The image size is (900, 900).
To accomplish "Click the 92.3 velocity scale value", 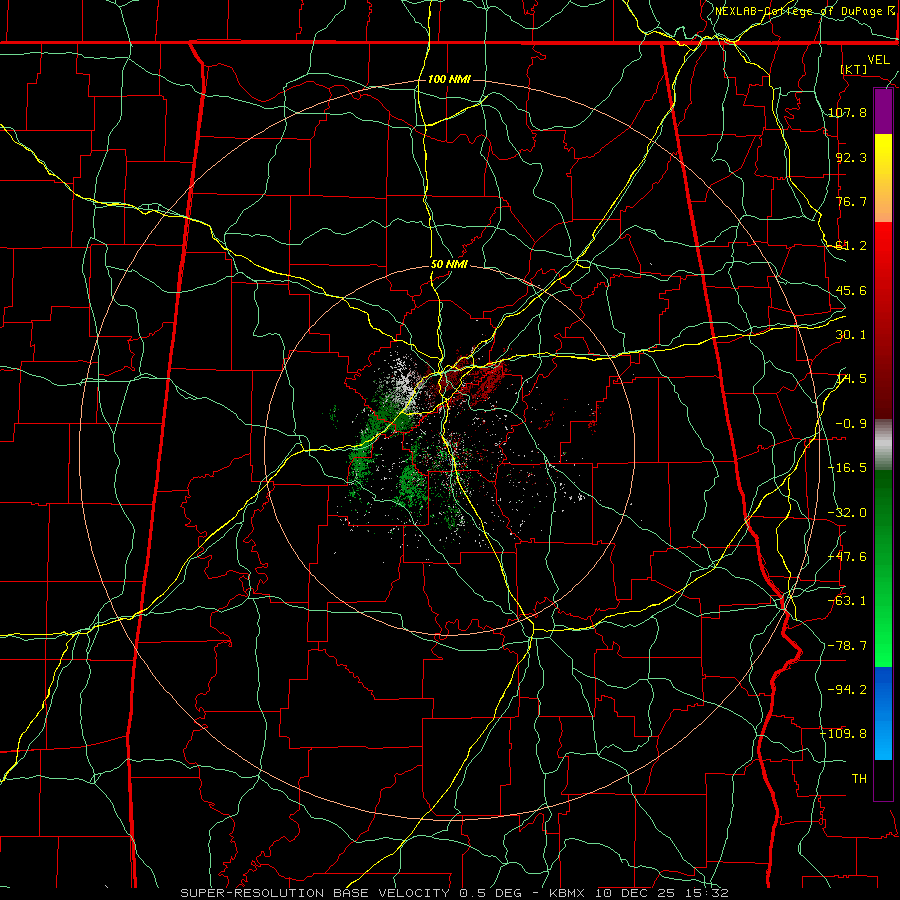I will [x=851, y=157].
